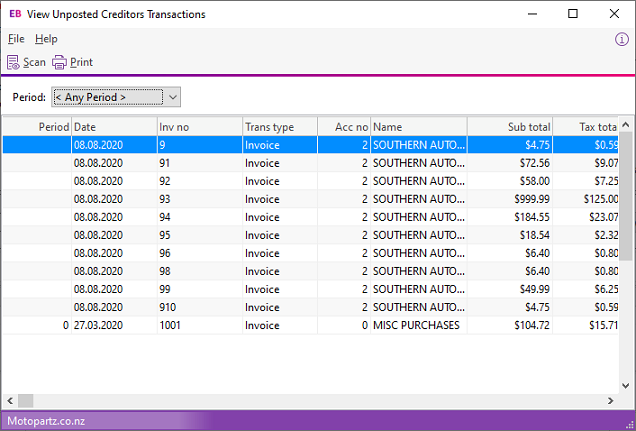The height and width of the screenshot is (431, 636).
Task: Select invoice number 95 cell
Action: coord(200,235)
